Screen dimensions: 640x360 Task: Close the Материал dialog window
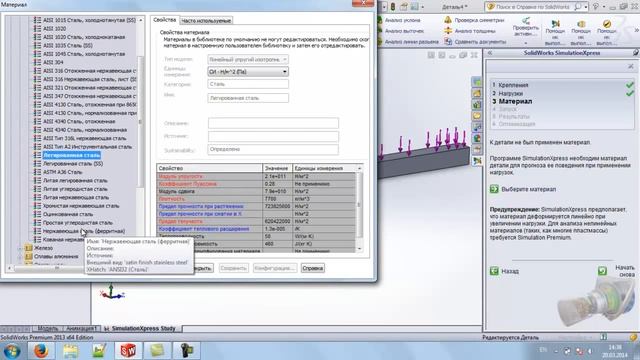[x=363, y=3]
